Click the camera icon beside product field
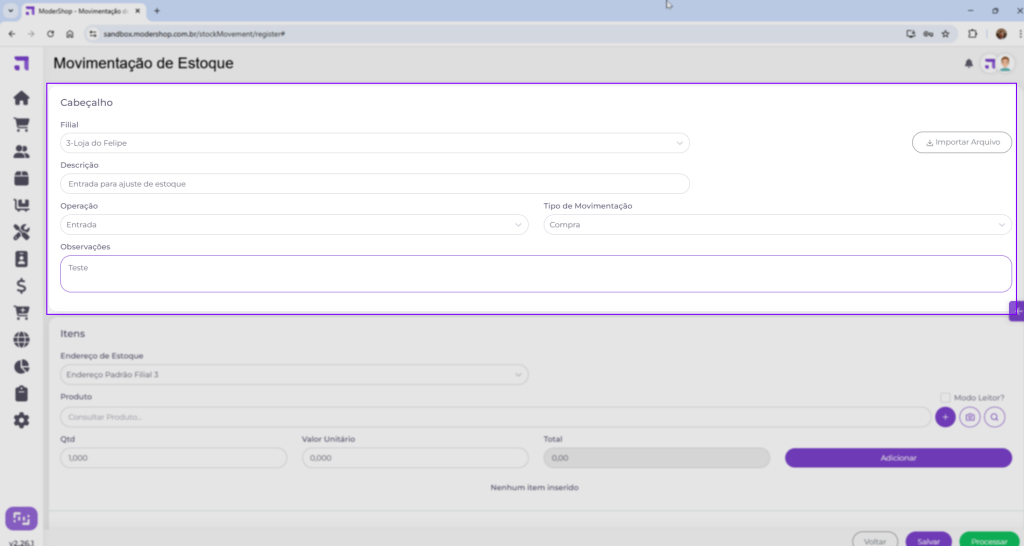Screen dimensions: 1024x546 click(969, 416)
